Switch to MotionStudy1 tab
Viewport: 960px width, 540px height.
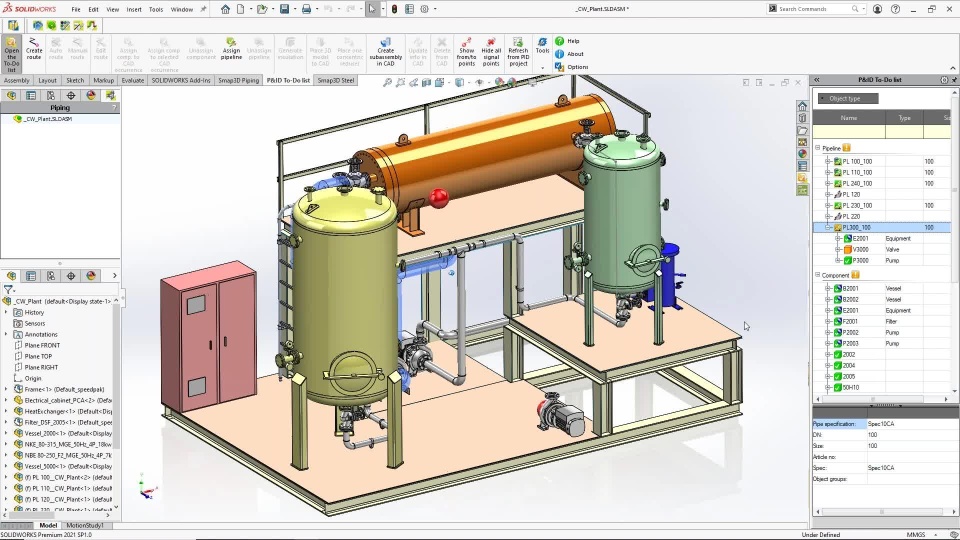tap(84, 525)
